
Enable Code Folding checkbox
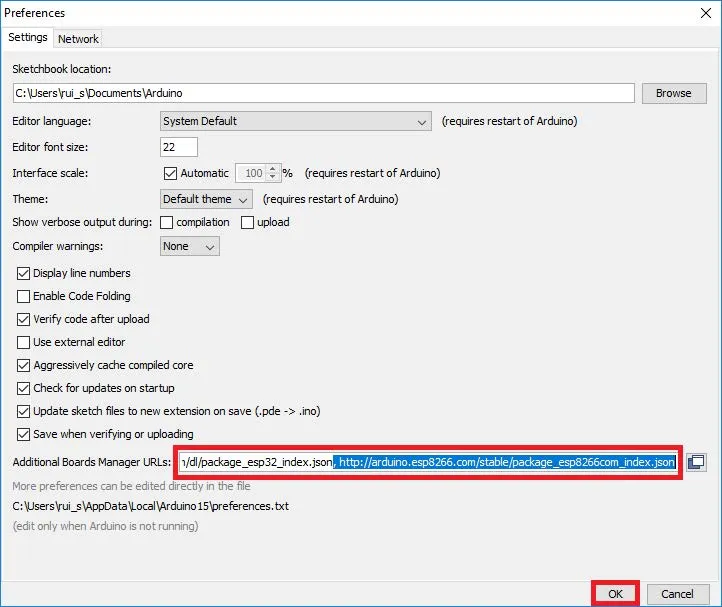(x=24, y=296)
